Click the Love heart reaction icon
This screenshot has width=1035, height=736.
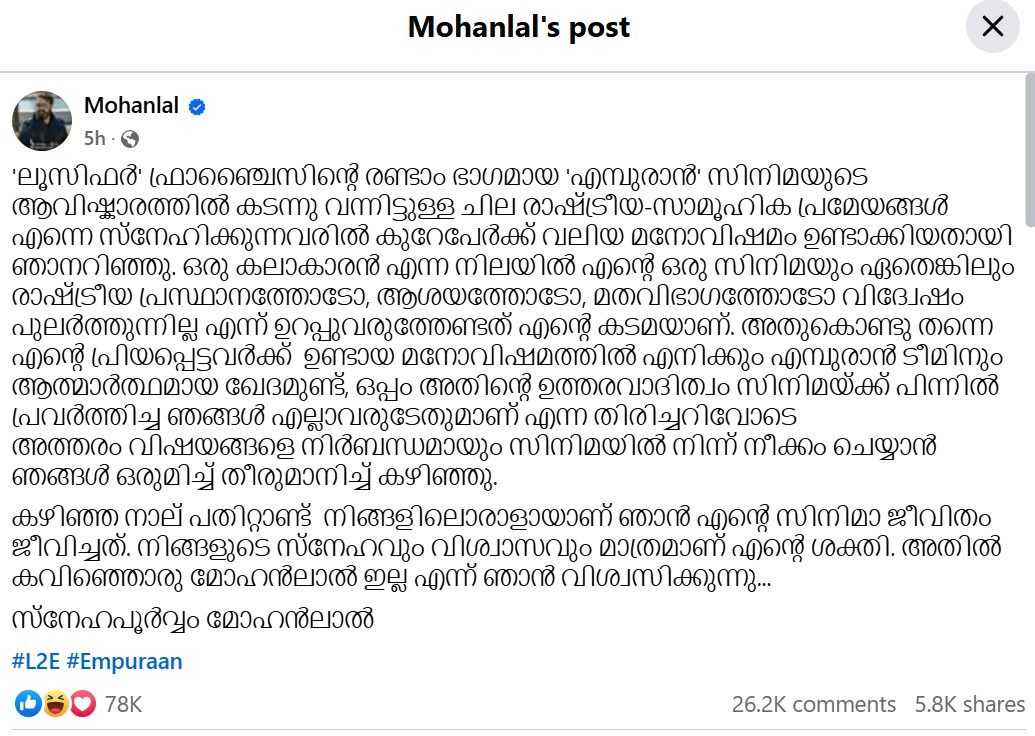pos(82,704)
